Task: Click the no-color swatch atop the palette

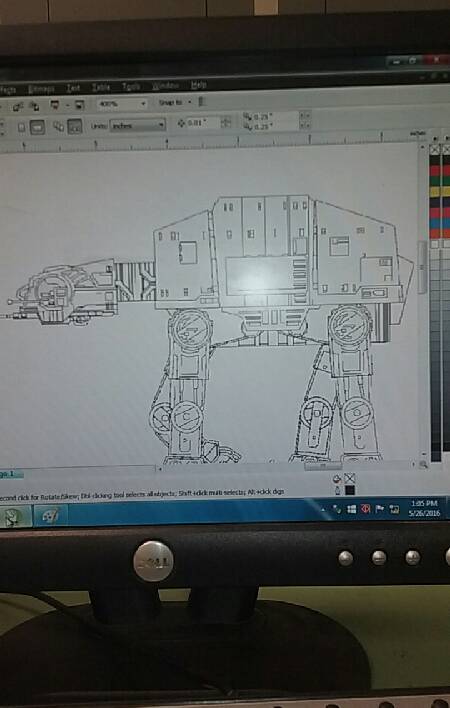Action: pos(435,150)
